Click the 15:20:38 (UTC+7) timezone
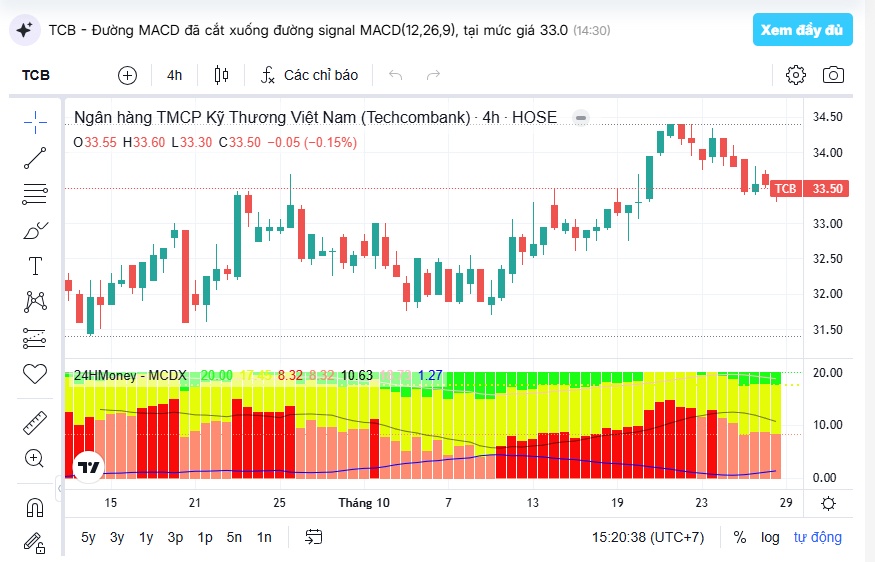This screenshot has height=562, width=875. (x=648, y=537)
